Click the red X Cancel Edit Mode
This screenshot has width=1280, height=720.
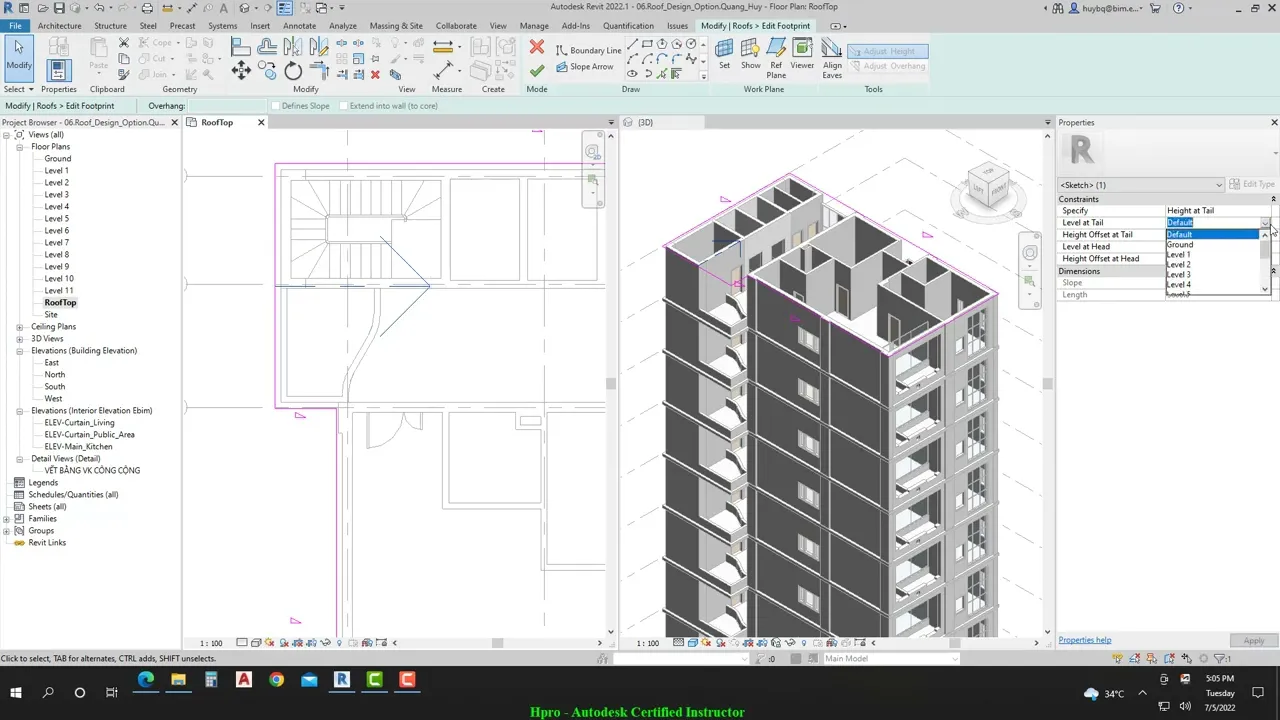(537, 47)
